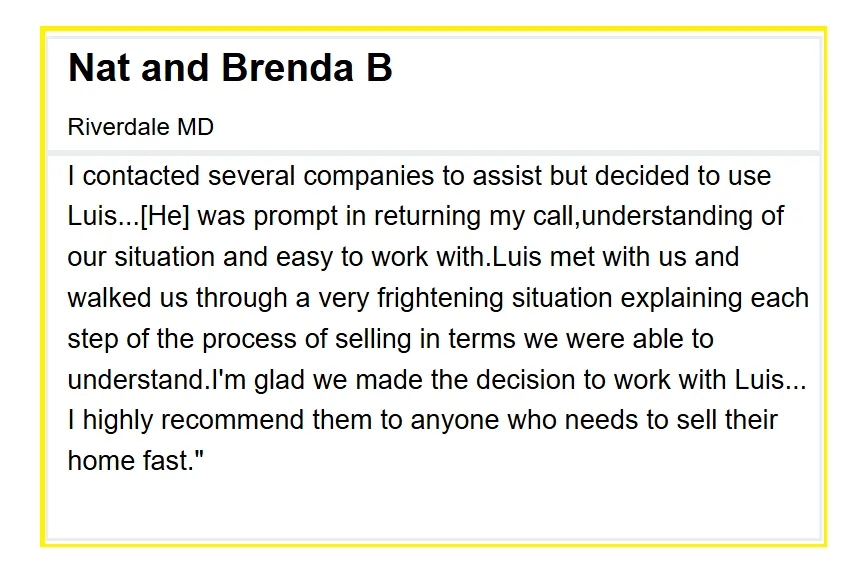
Task: Click the phrase "decided to use" on first line
Action: [x=683, y=176]
